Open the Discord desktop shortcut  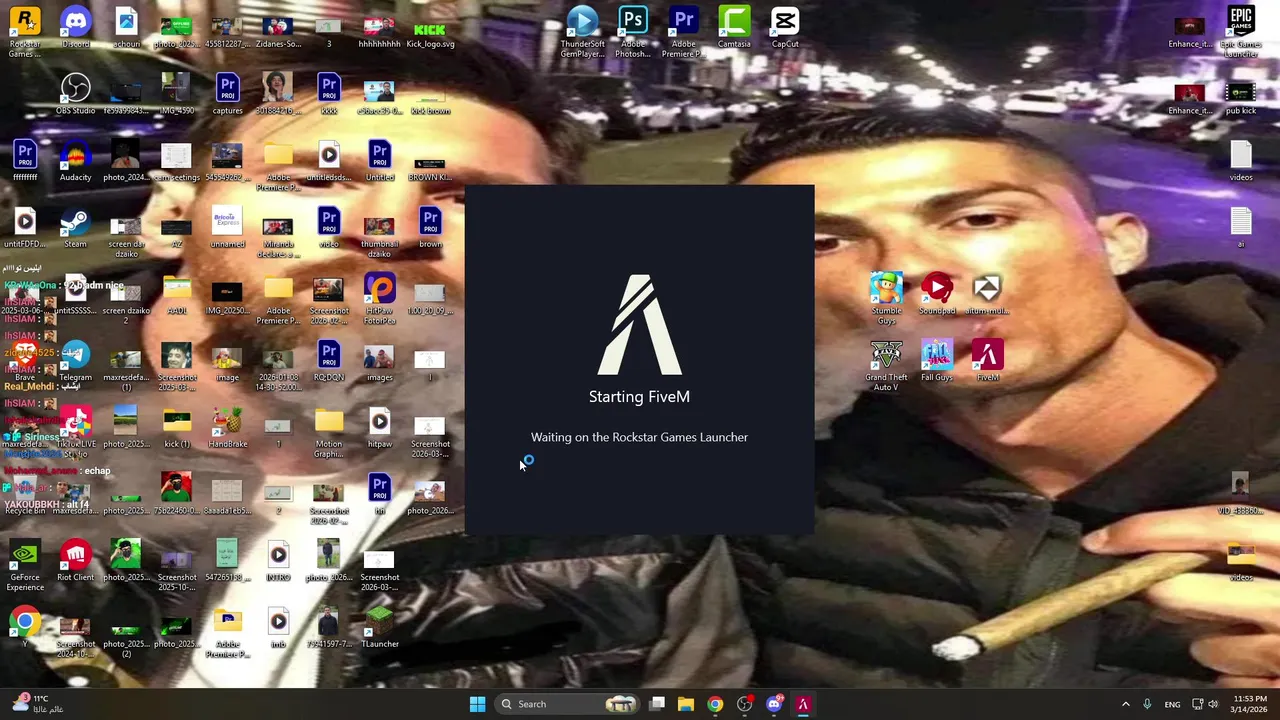75,28
